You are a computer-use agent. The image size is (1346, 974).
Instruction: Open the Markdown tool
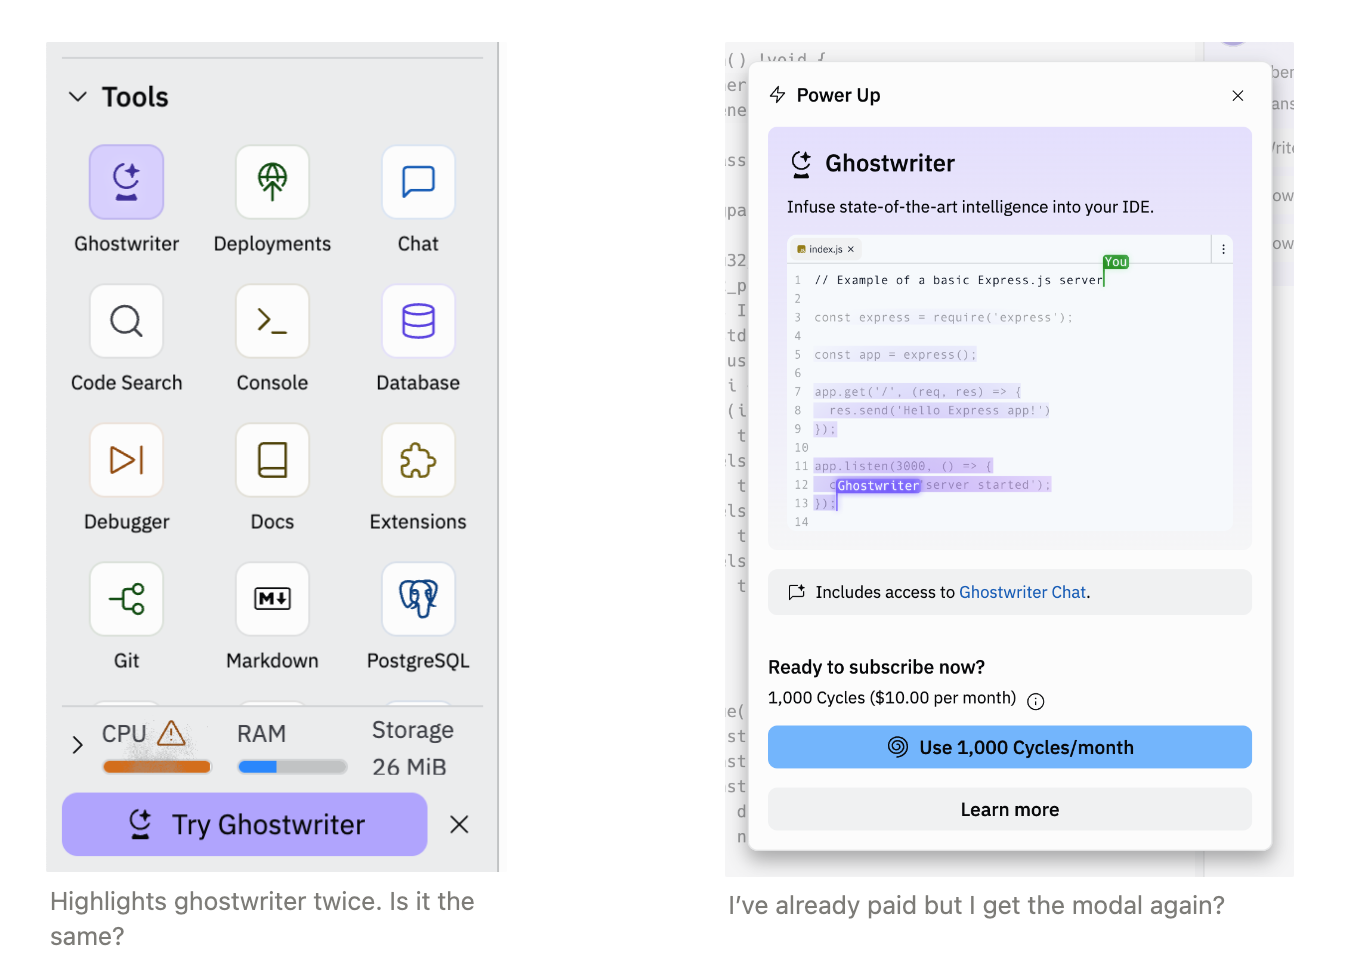pyautogui.click(x=272, y=599)
